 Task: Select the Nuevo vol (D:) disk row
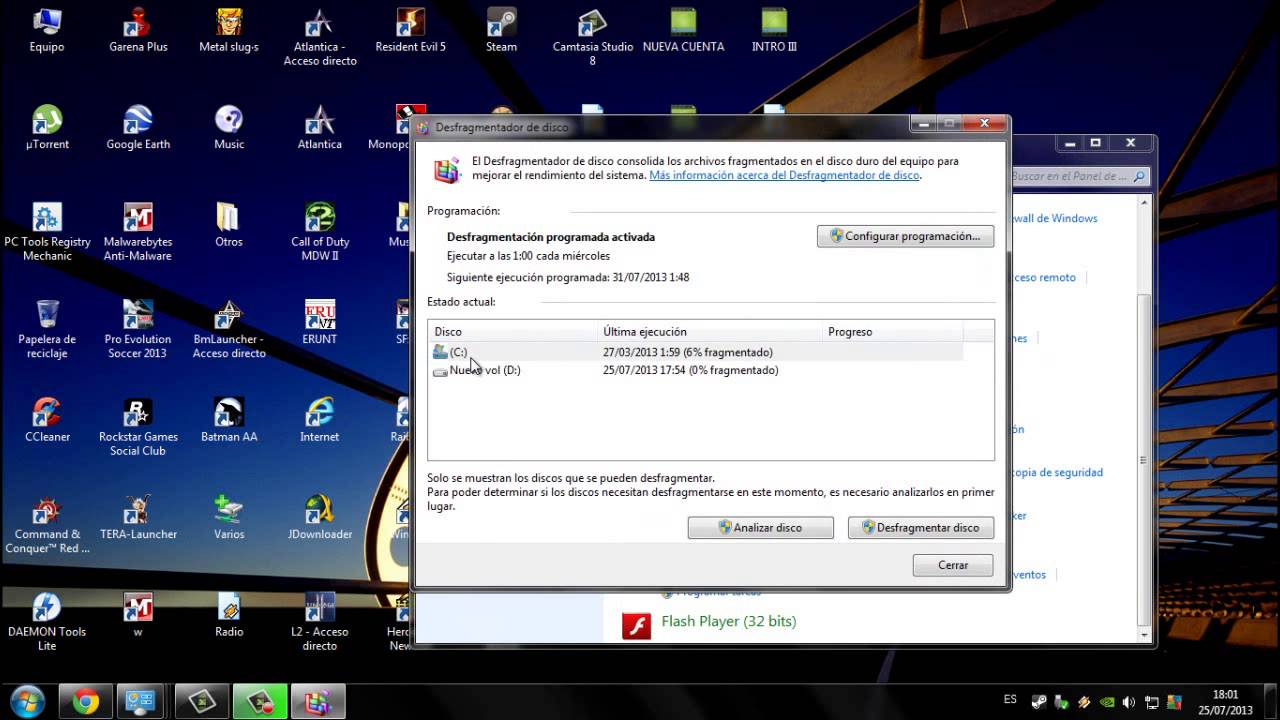pyautogui.click(x=696, y=370)
